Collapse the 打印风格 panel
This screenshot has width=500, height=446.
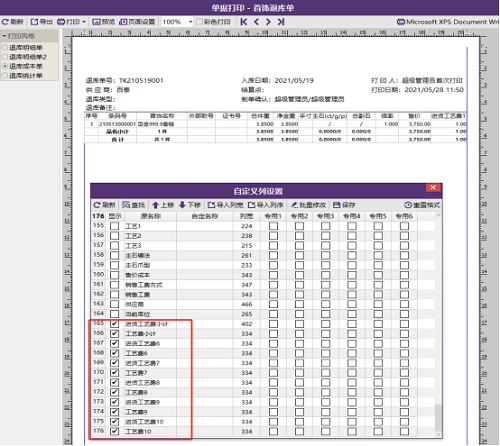[x=4, y=36]
